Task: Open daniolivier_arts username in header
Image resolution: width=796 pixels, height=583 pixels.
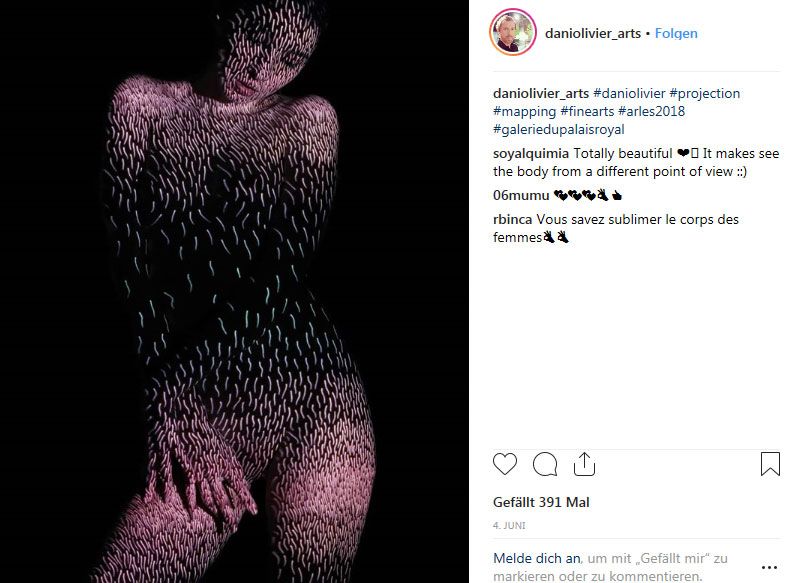Action: click(x=592, y=34)
